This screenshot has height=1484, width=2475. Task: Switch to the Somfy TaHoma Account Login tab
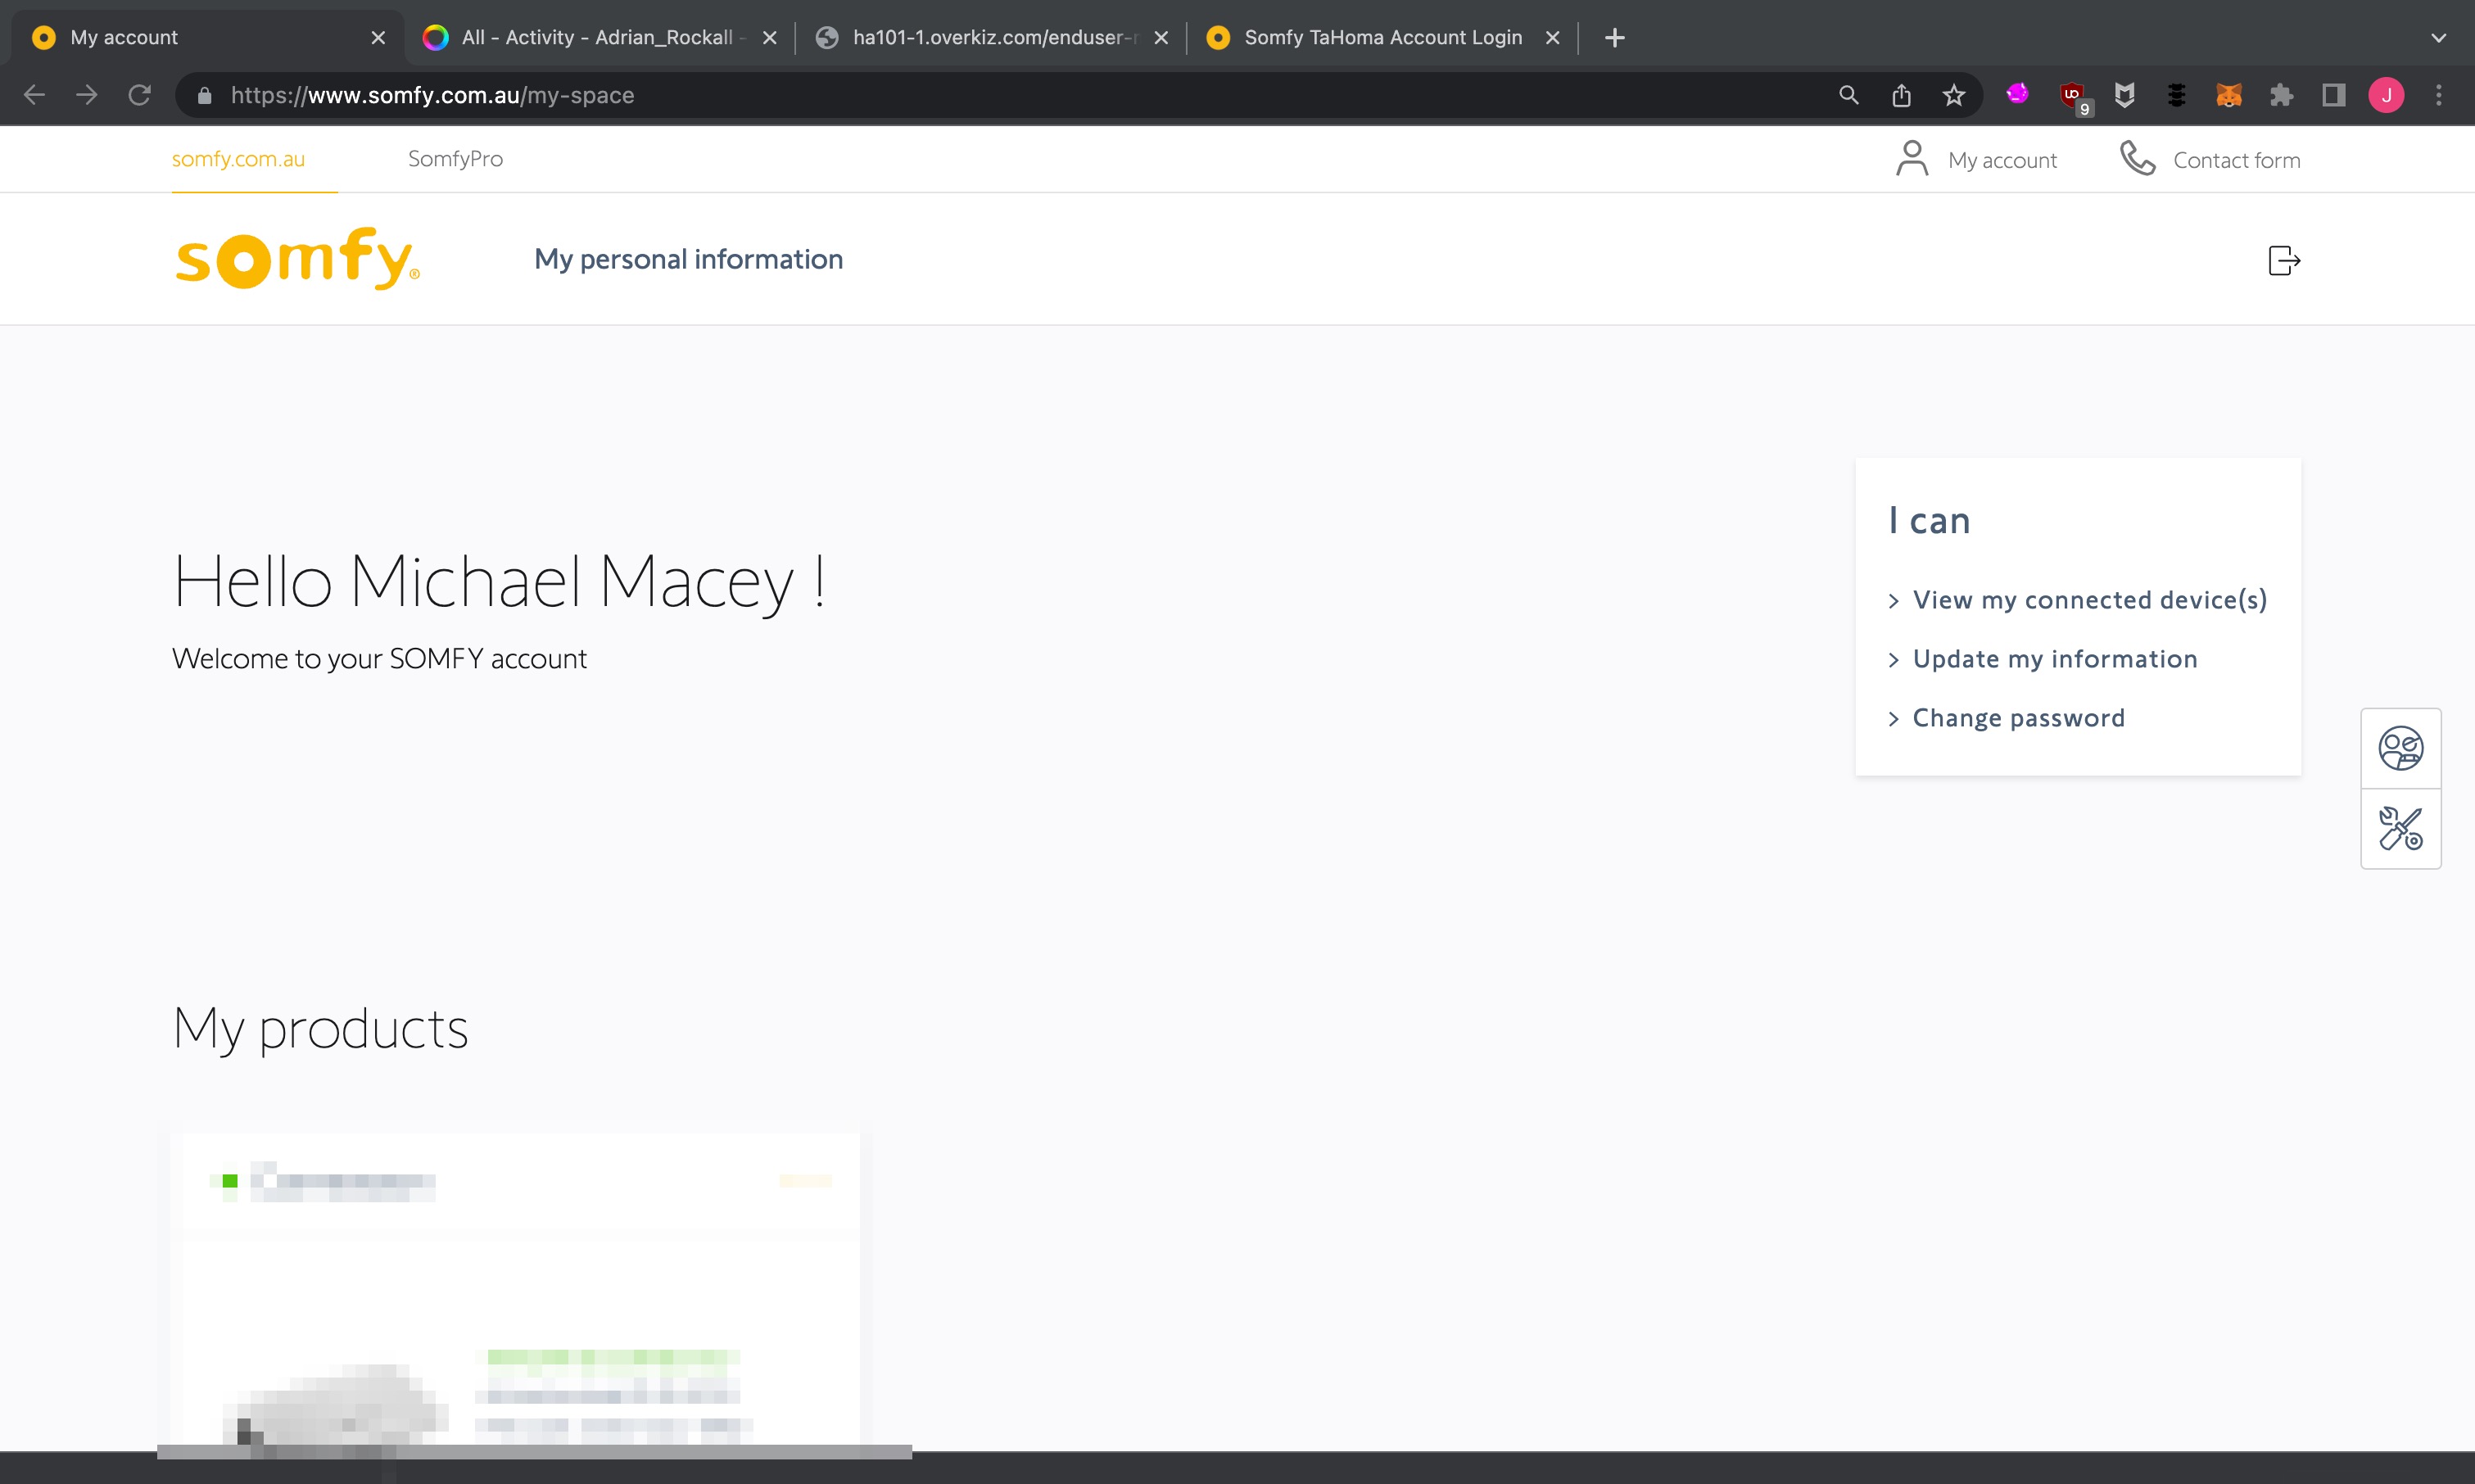tap(1383, 38)
